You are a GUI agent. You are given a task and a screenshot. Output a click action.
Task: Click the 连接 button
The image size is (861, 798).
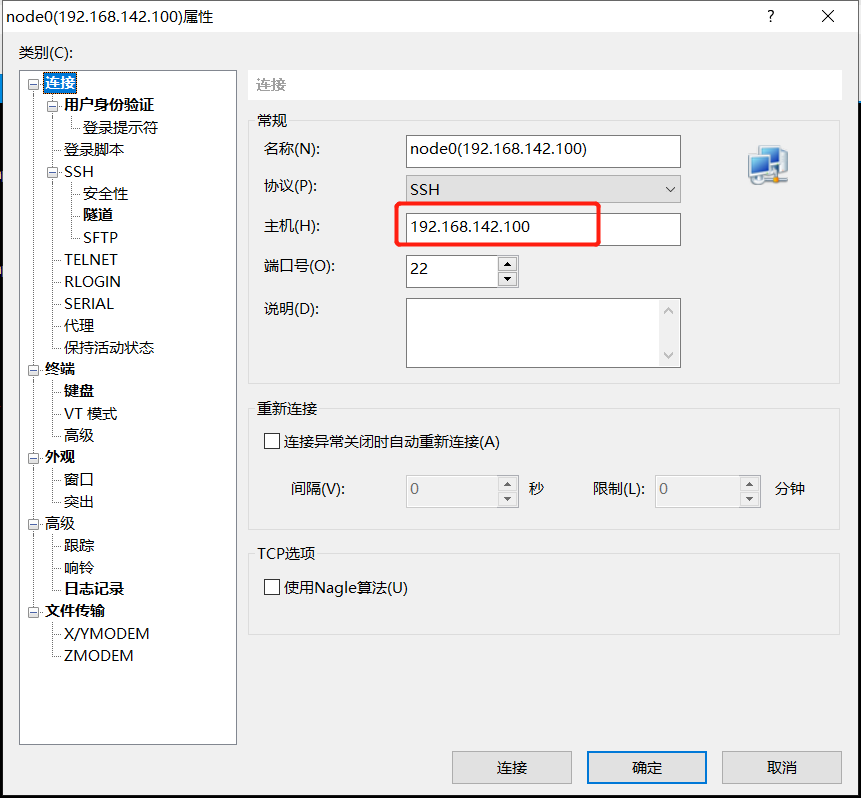(512, 767)
